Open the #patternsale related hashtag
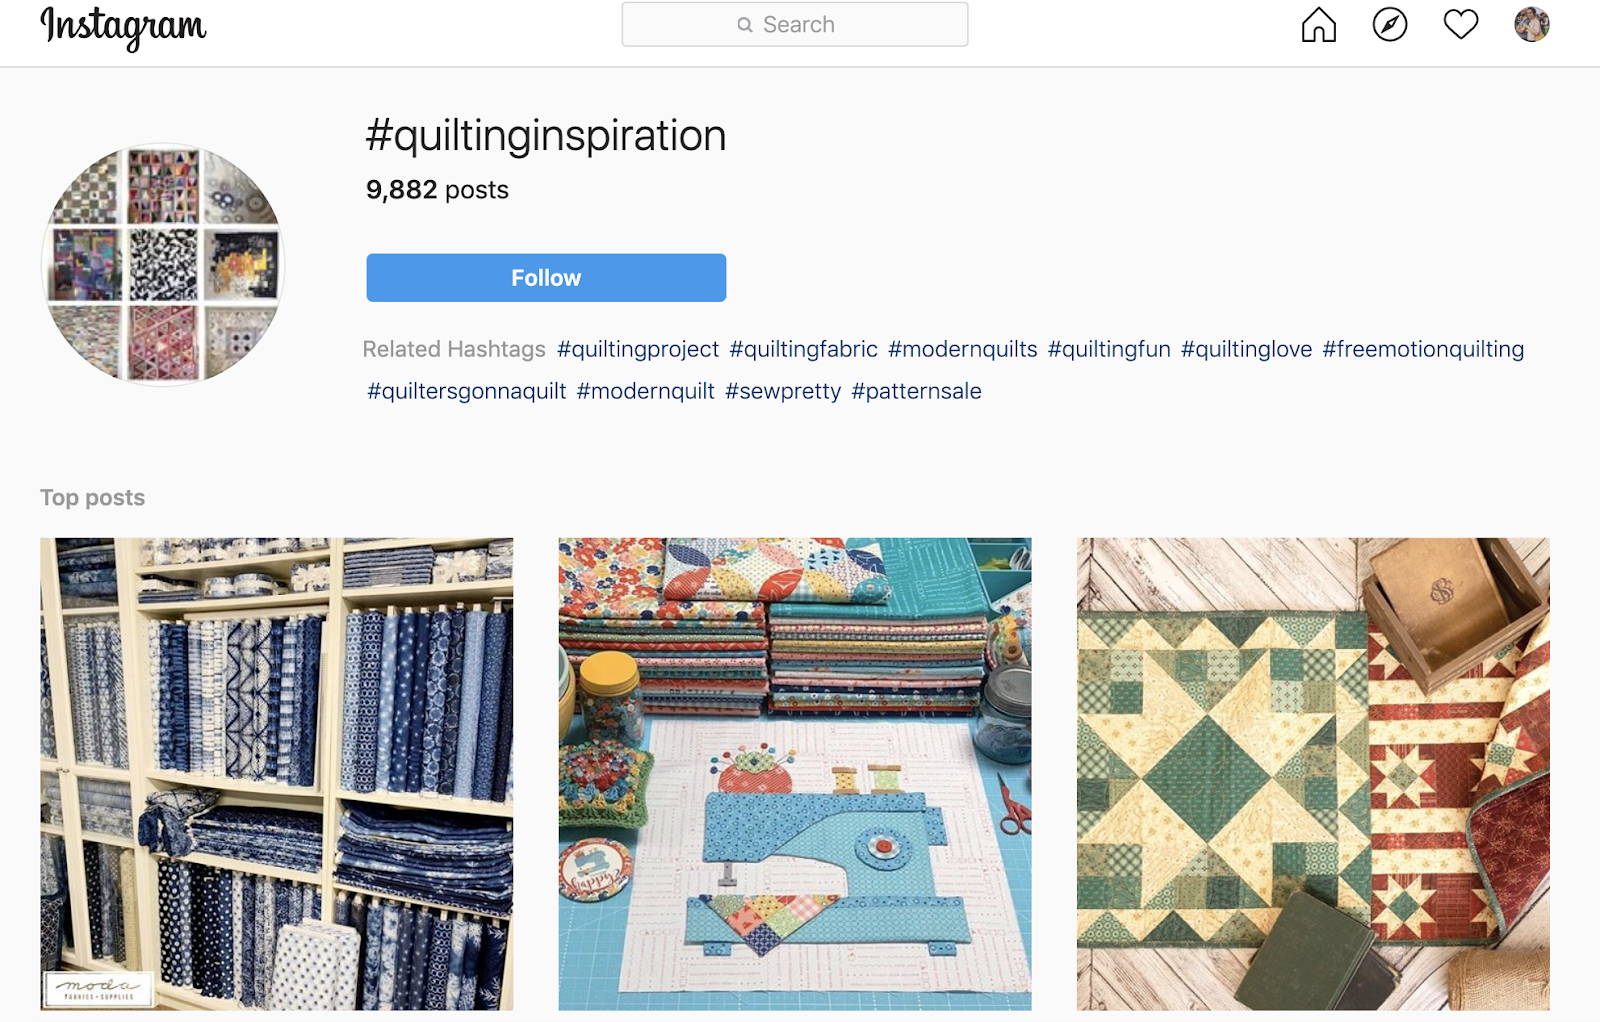This screenshot has width=1600, height=1022. [916, 391]
